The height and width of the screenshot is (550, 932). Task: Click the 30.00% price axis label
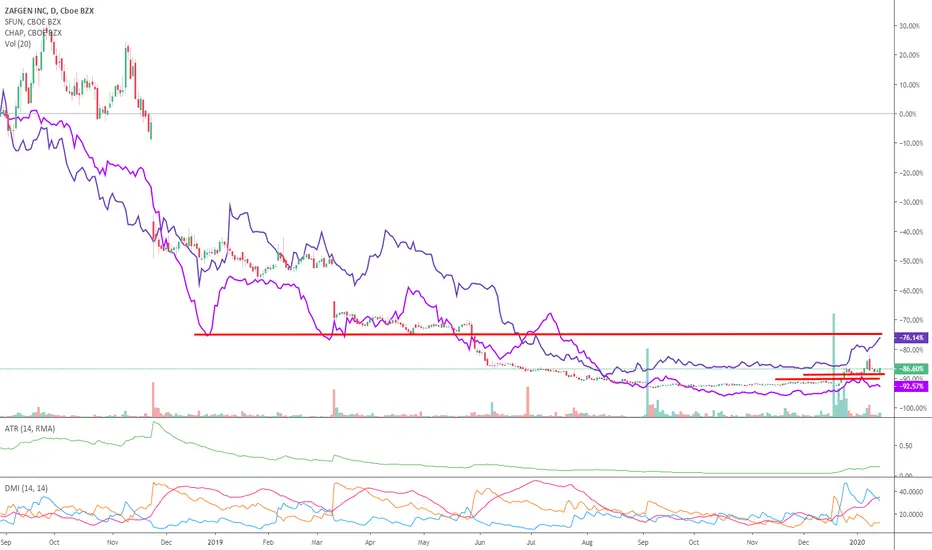point(911,26)
